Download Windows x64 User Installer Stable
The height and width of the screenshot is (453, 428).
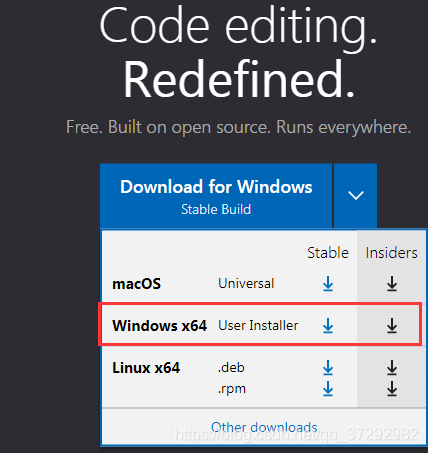pos(328,326)
